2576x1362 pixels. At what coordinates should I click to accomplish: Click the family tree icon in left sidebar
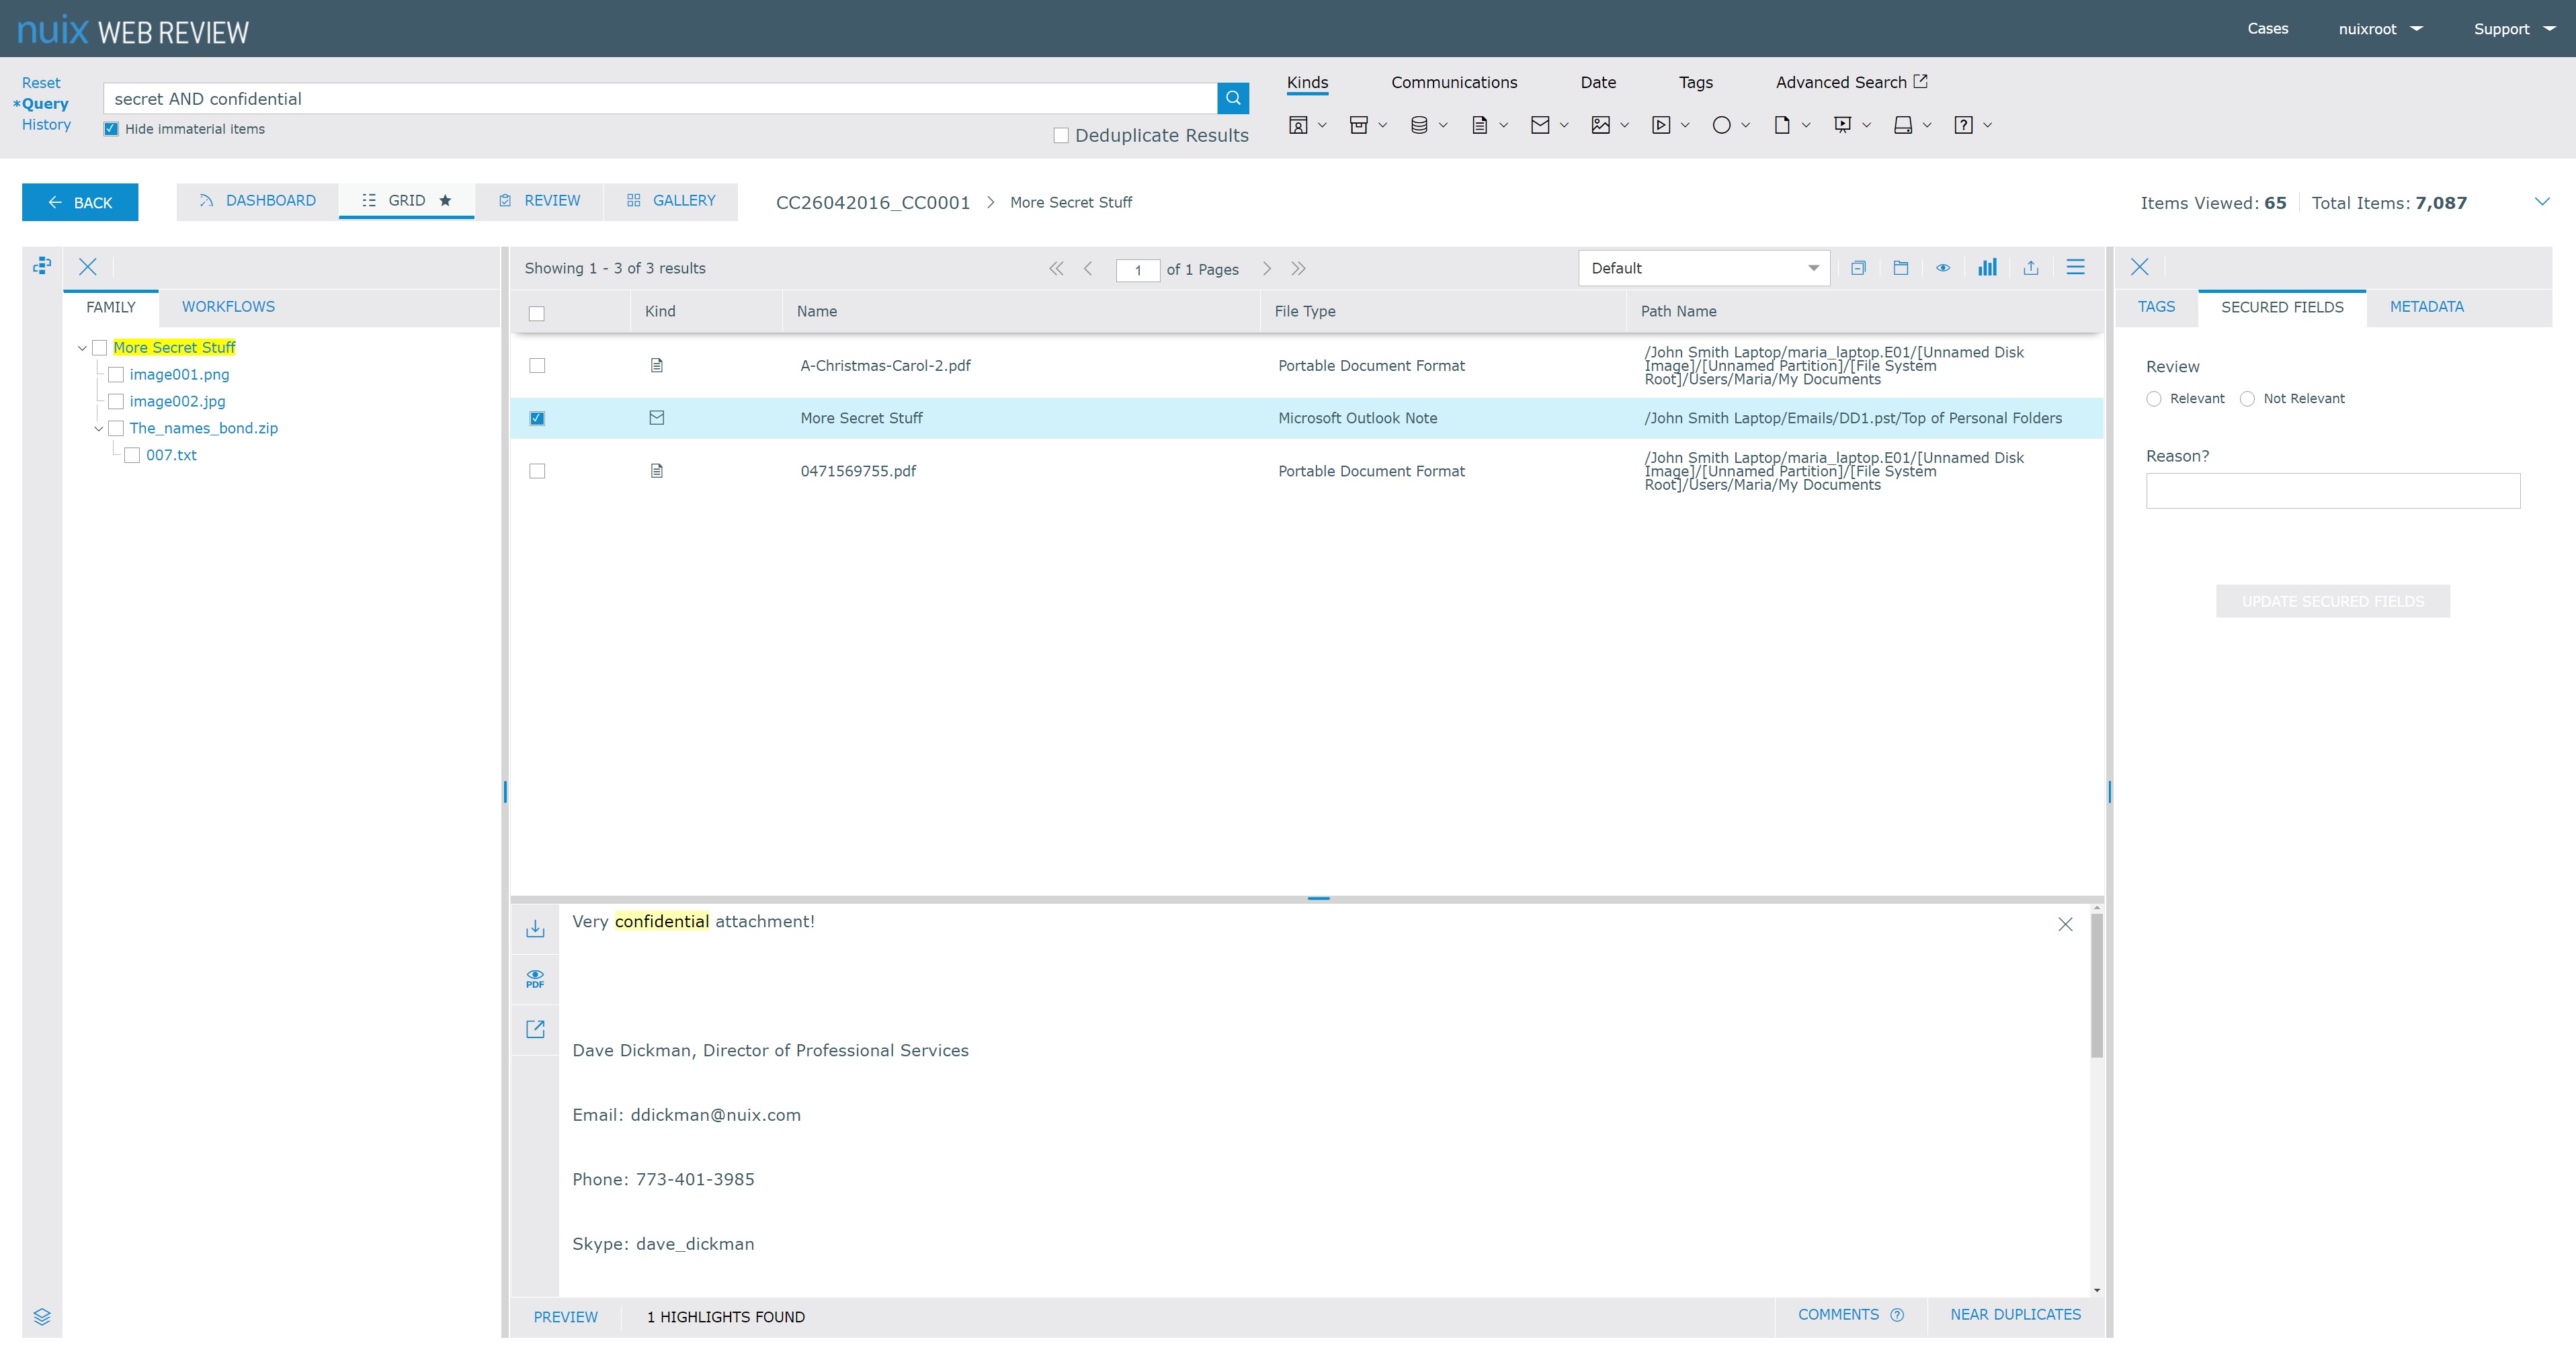coord(42,266)
